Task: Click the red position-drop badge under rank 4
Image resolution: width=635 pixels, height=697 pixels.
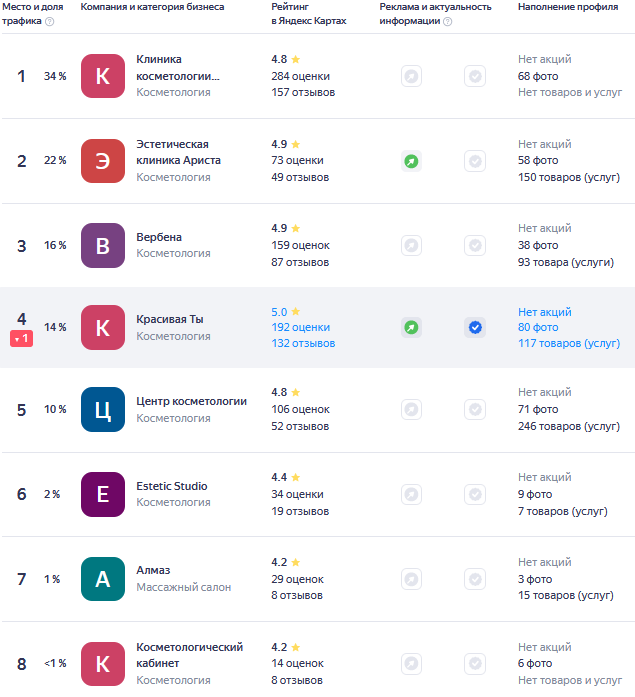Action: [x=21, y=339]
